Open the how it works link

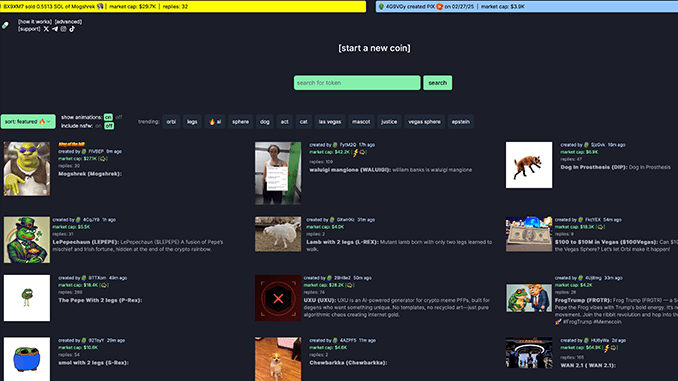[35, 22]
